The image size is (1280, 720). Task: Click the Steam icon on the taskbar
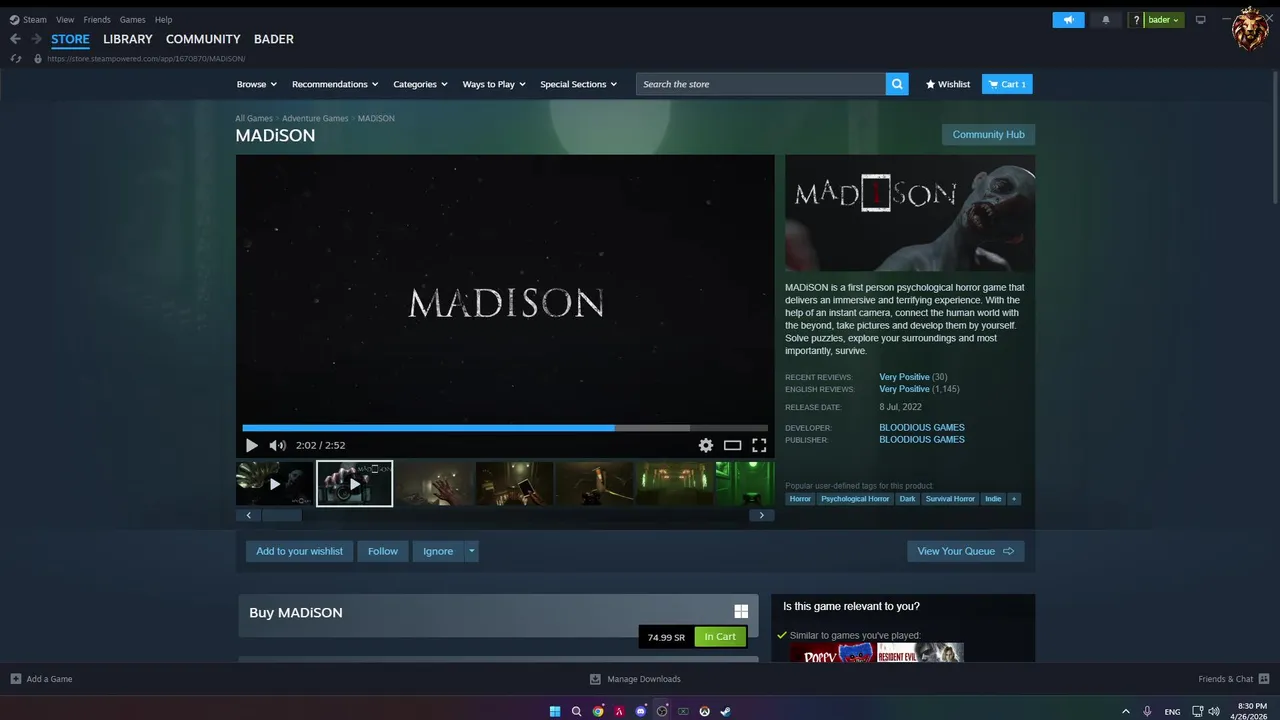[x=726, y=712]
